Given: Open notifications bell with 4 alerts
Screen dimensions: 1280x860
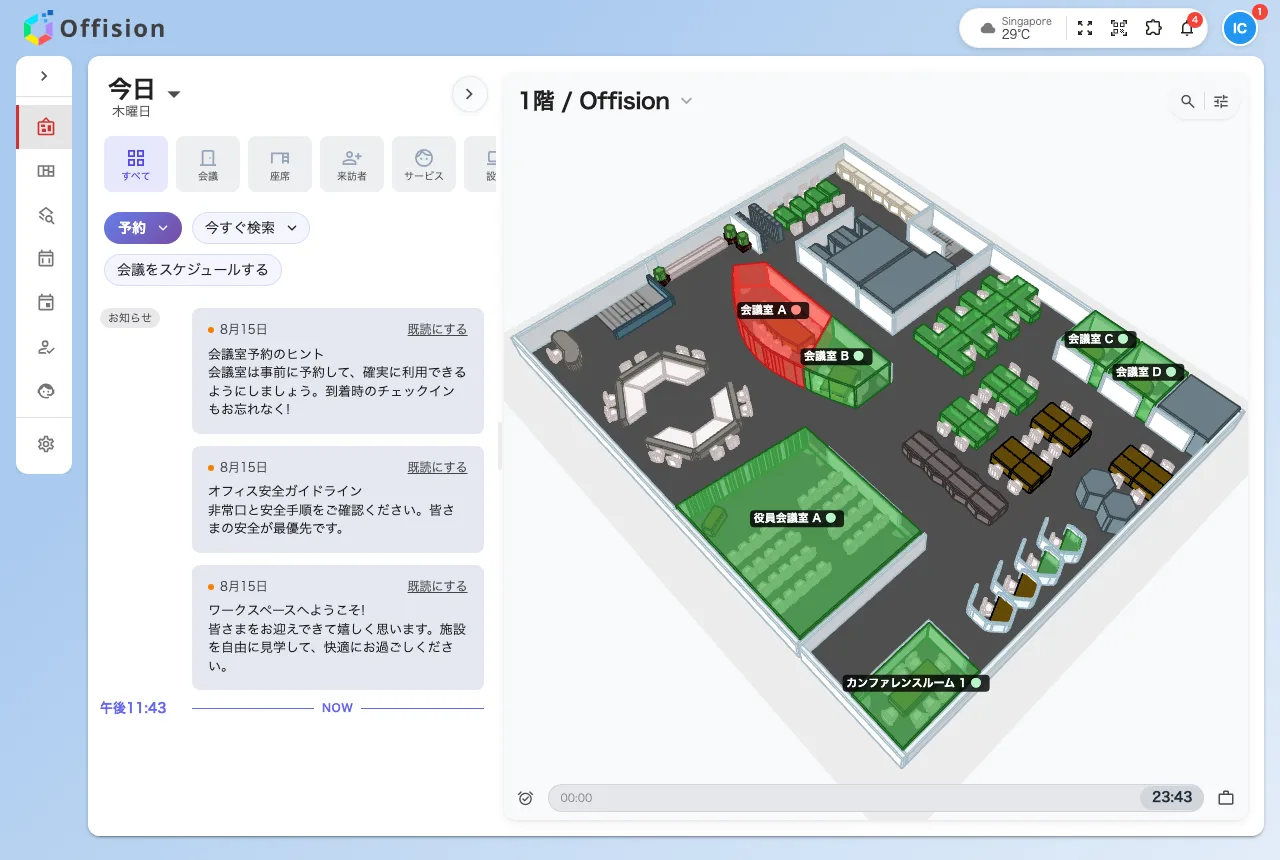Looking at the screenshot, I should [1187, 28].
